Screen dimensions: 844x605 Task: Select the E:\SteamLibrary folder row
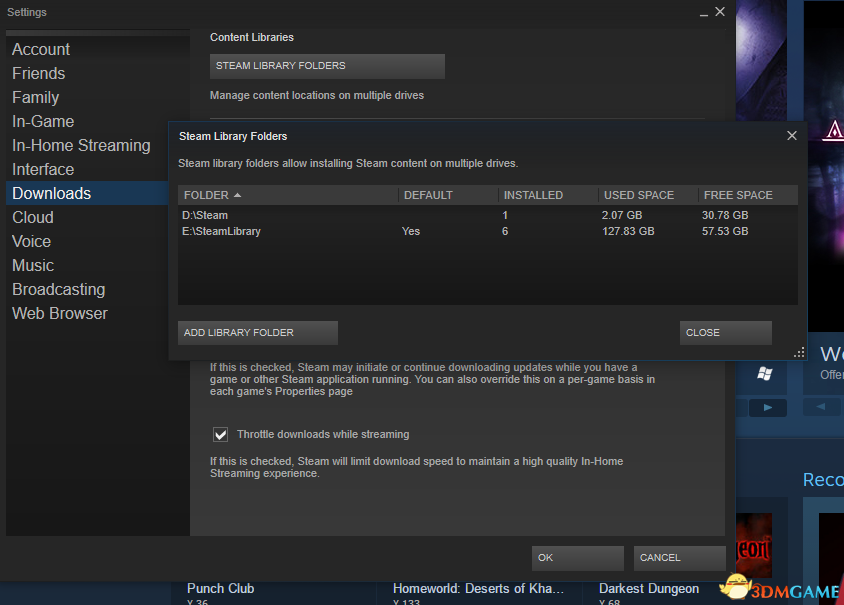[x=488, y=231]
